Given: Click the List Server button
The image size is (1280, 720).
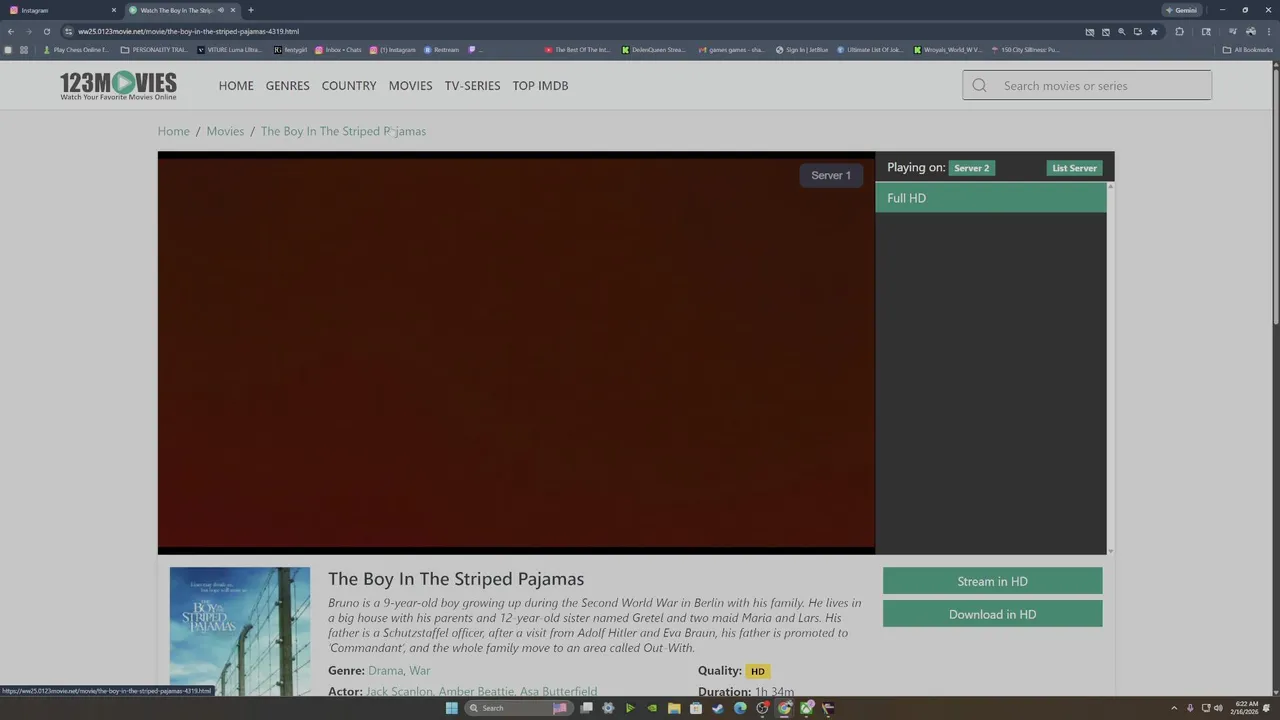Looking at the screenshot, I should tap(1074, 168).
